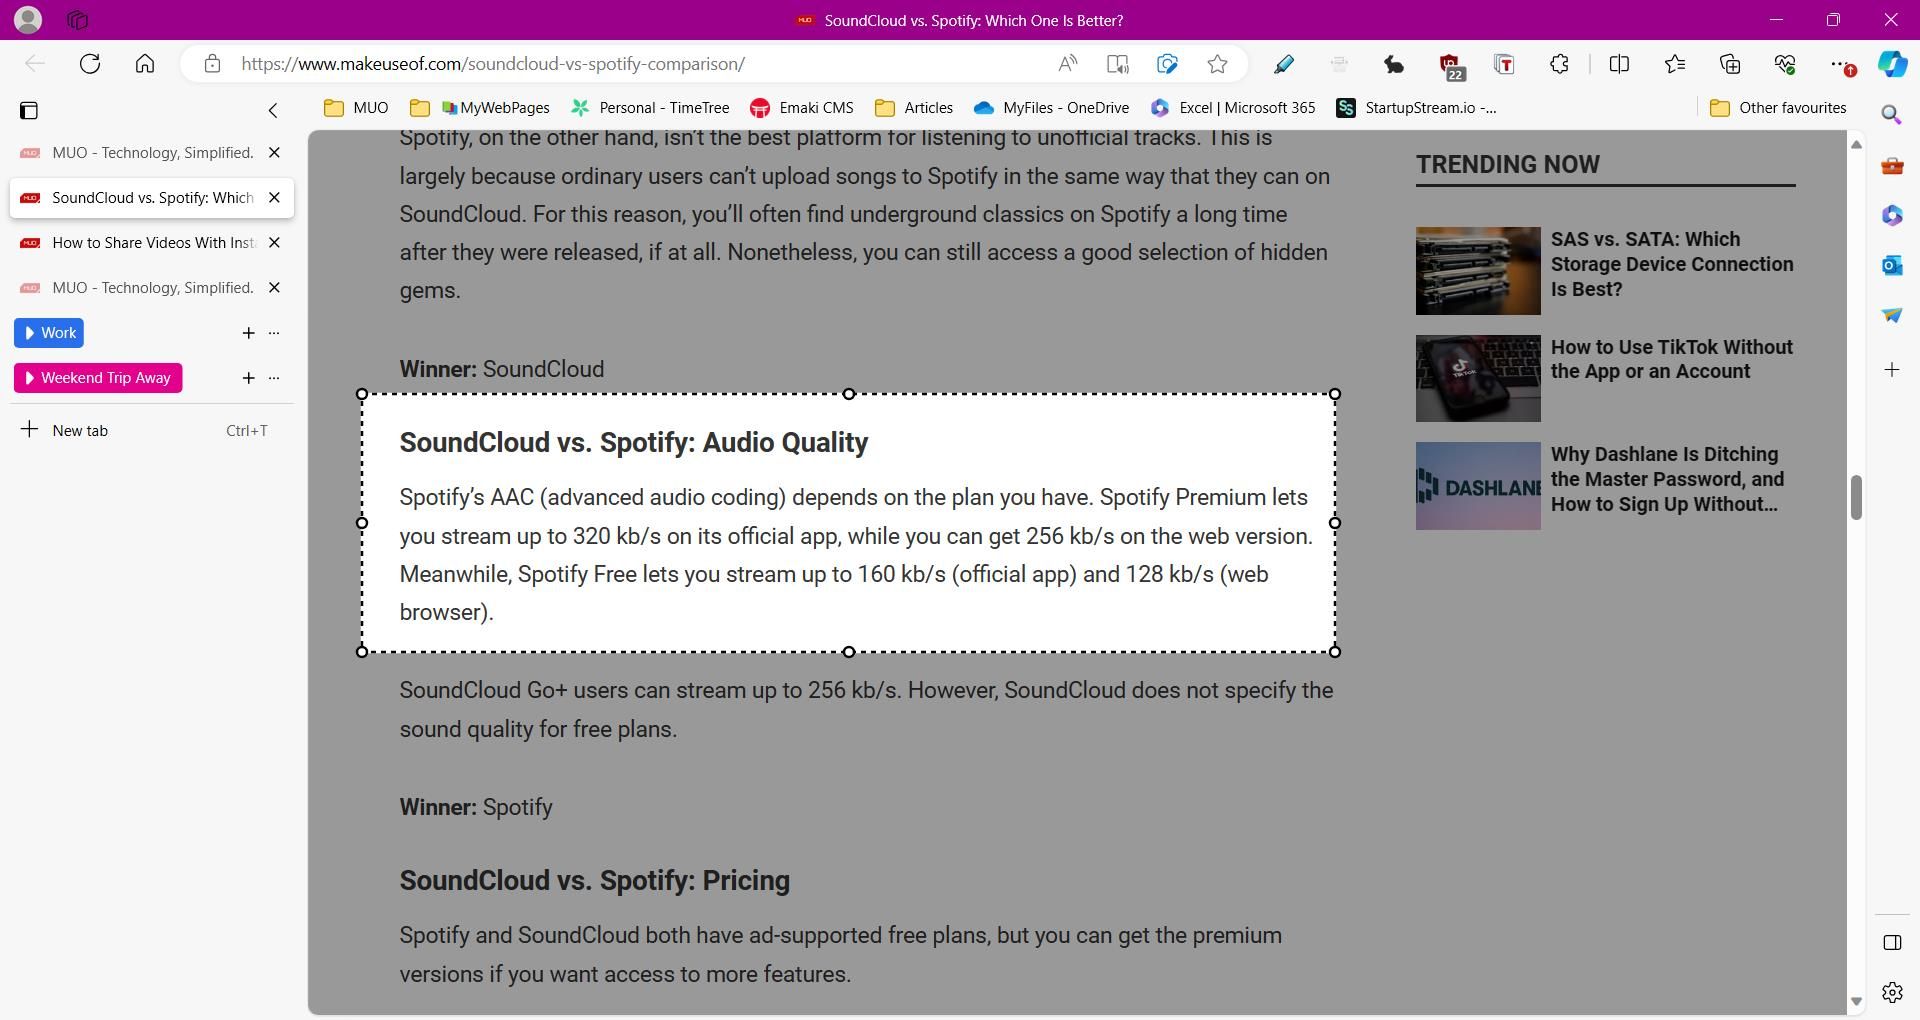Add this page to favourites
Viewport: 1920px width, 1020px height.
click(1217, 63)
